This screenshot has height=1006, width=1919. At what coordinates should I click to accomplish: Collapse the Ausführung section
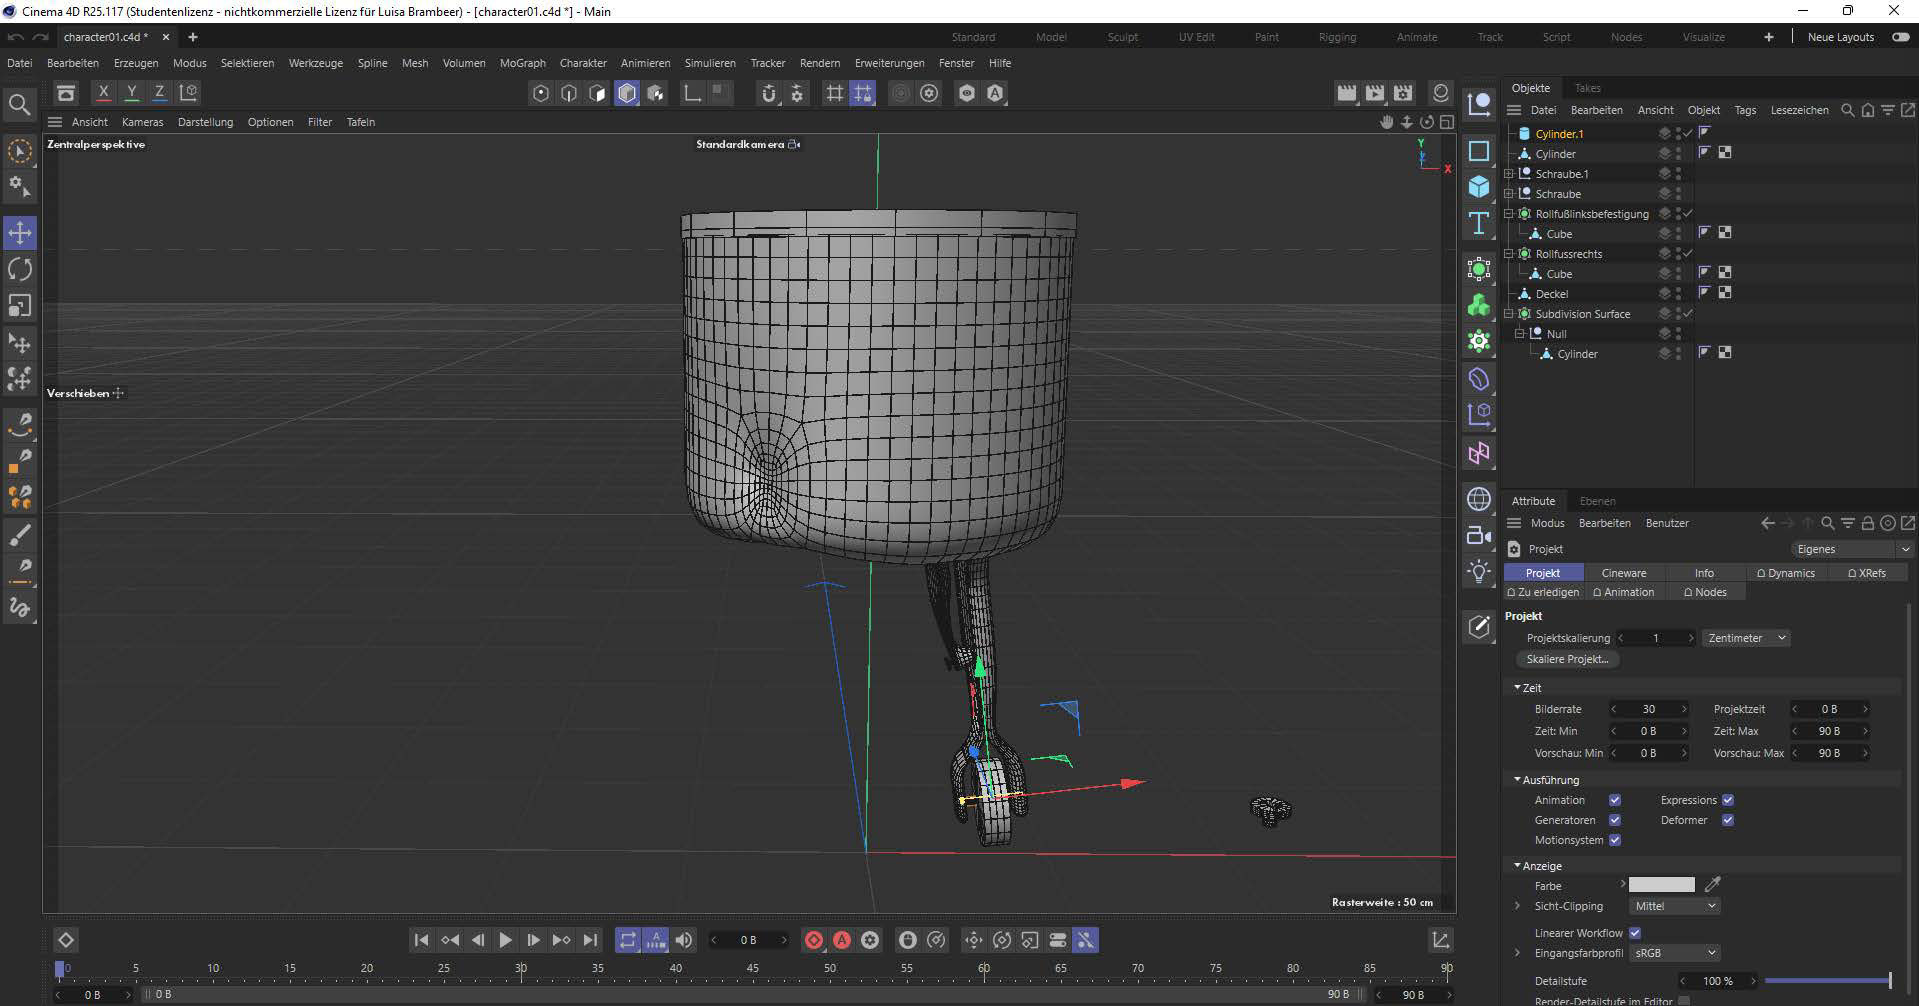pyautogui.click(x=1517, y=780)
